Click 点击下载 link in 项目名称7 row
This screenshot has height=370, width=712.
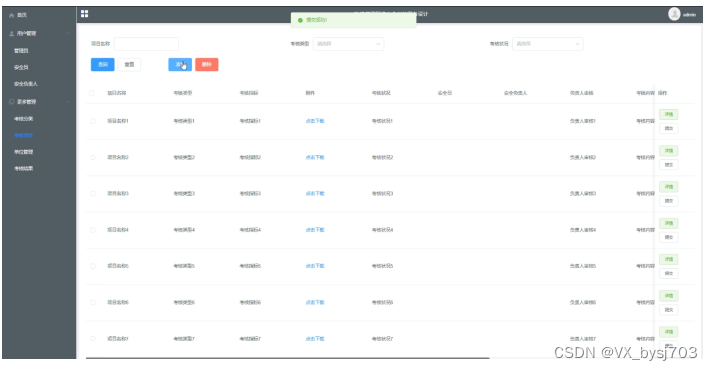click(315, 339)
